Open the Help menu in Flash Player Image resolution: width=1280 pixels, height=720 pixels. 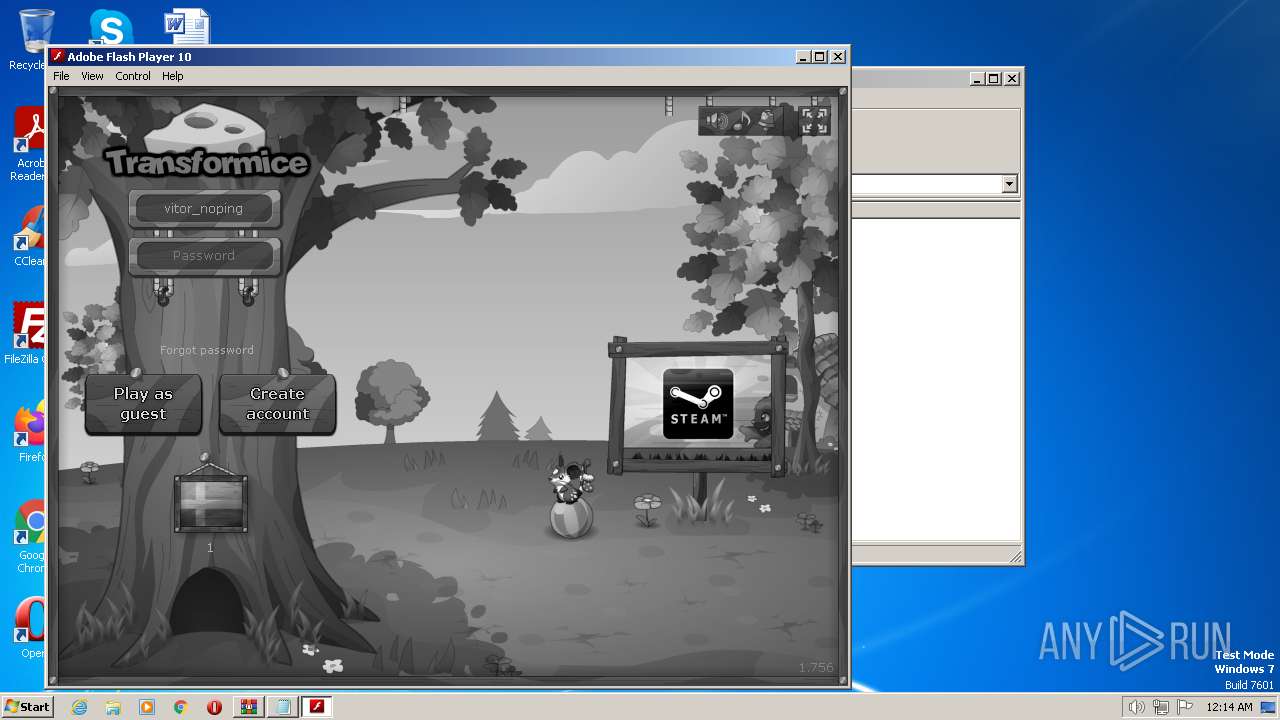(x=173, y=76)
